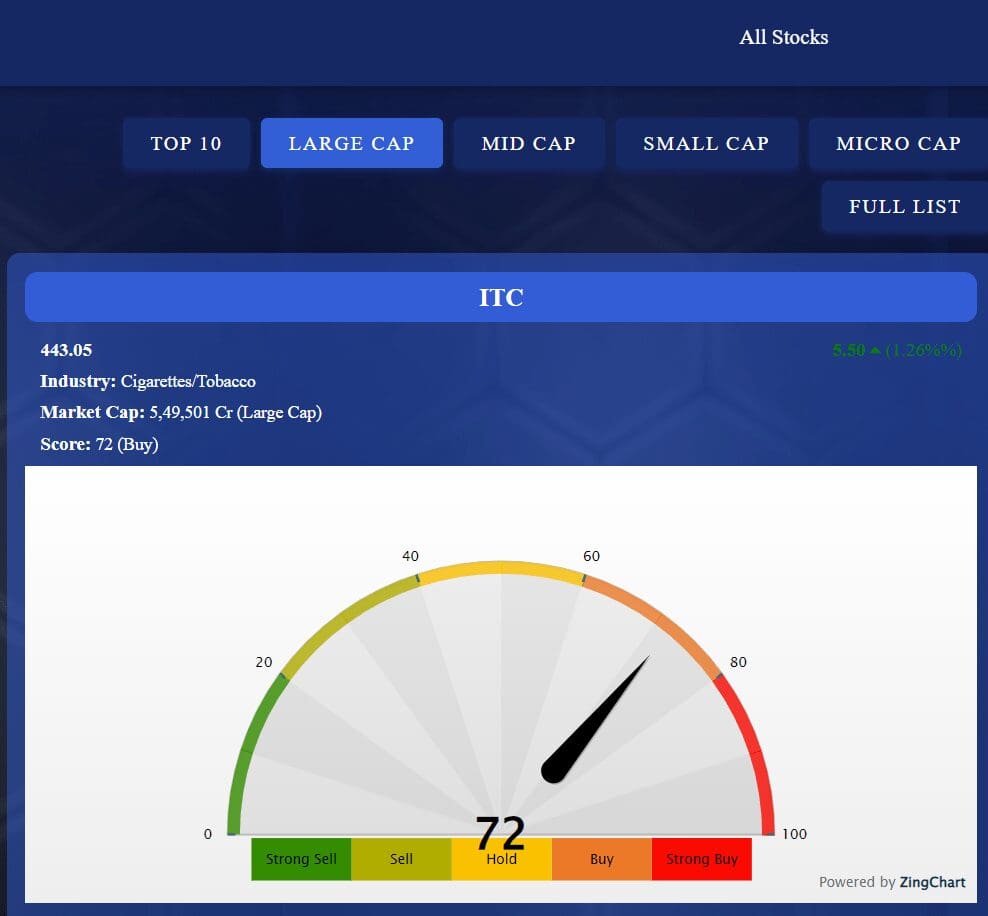
Task: Click the 100 gauge scale label
Action: pos(794,834)
